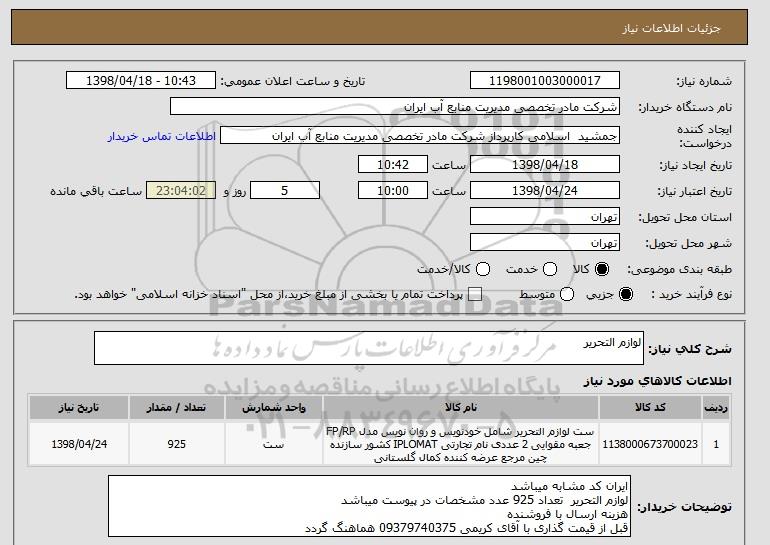Click the validity date field 1398/04/24

click(545, 190)
